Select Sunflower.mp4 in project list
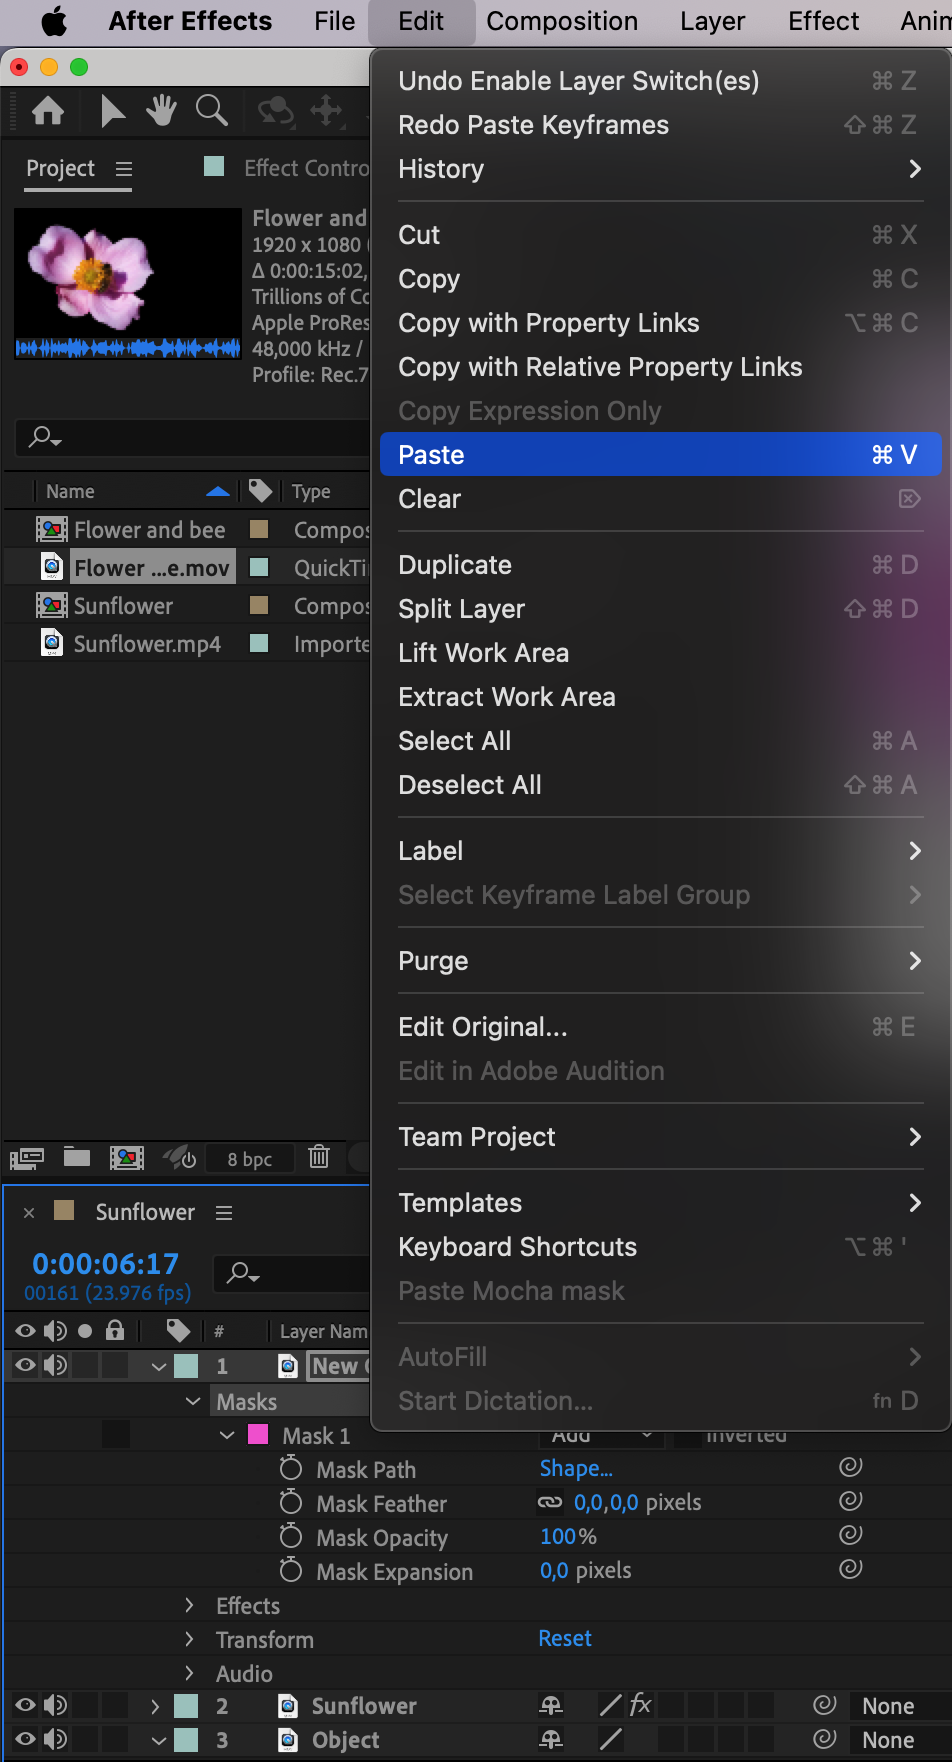The image size is (952, 1762). [x=147, y=644]
